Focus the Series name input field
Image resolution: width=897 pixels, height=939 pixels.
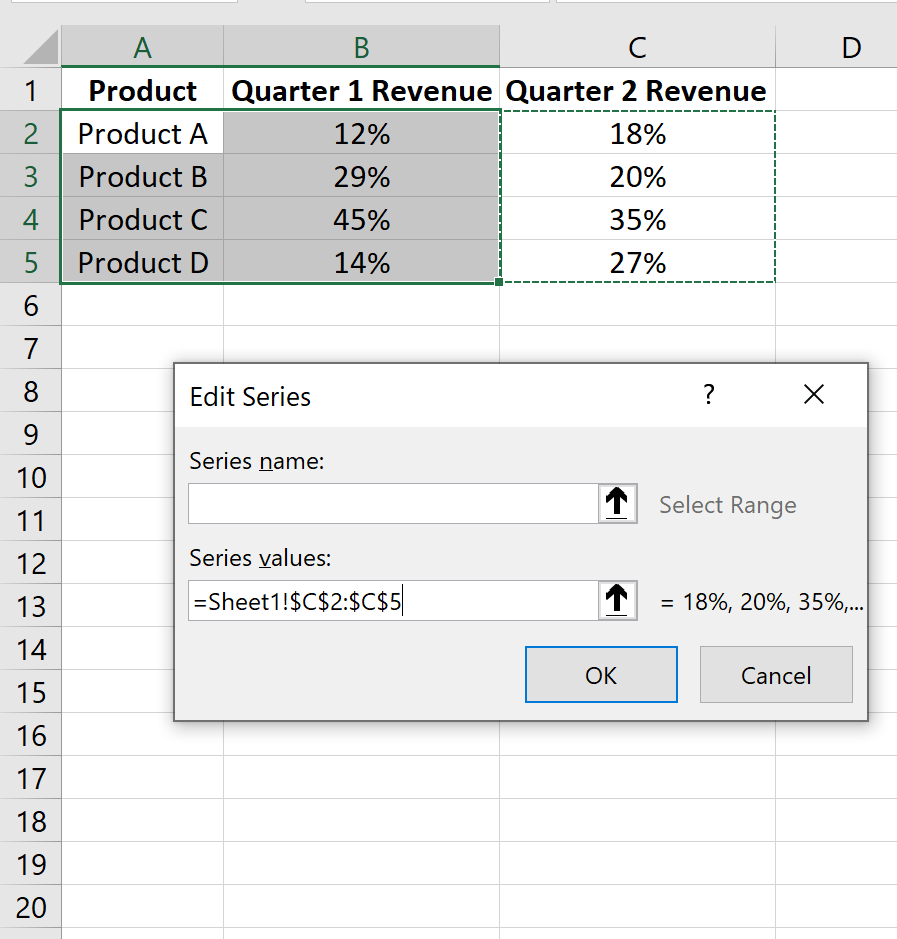[x=393, y=504]
